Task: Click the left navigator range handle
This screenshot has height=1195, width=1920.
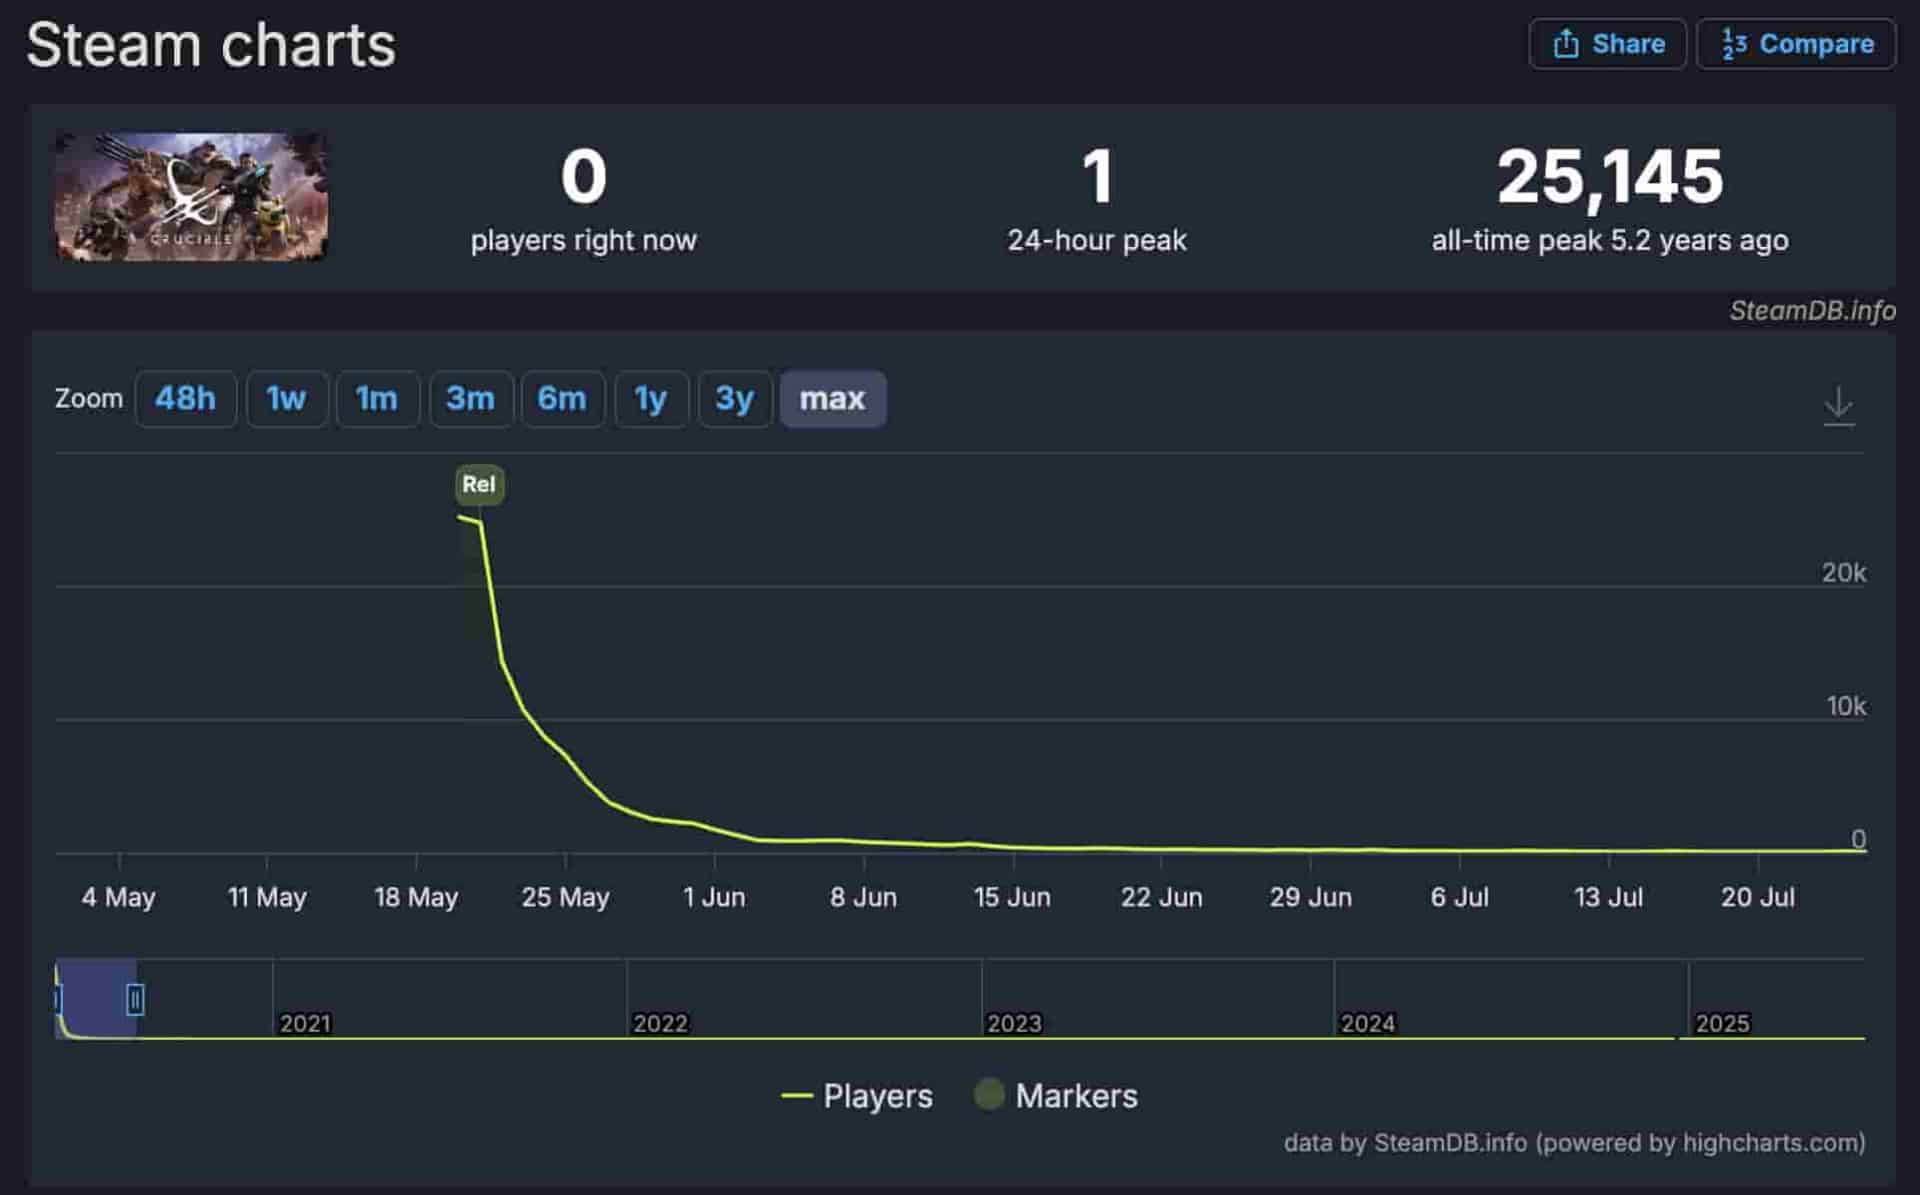Action: [x=57, y=999]
